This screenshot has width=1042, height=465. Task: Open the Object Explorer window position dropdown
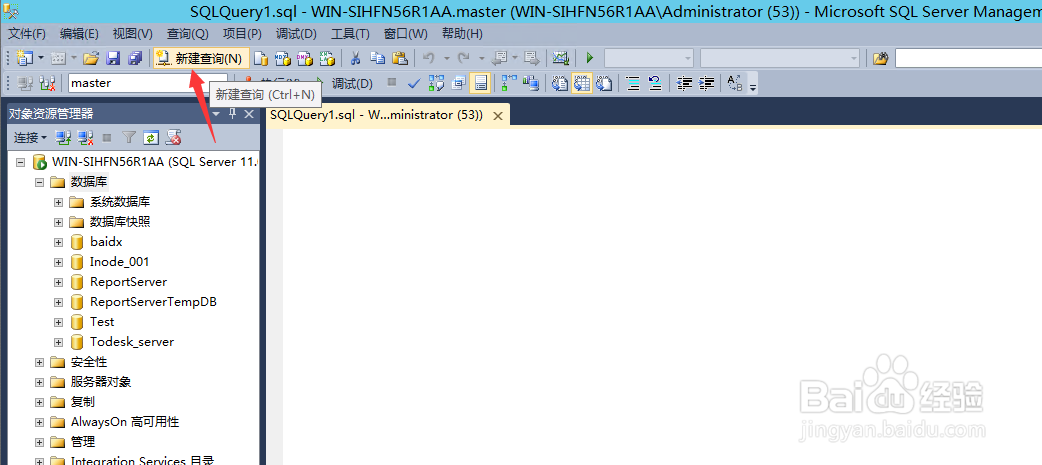coord(216,114)
